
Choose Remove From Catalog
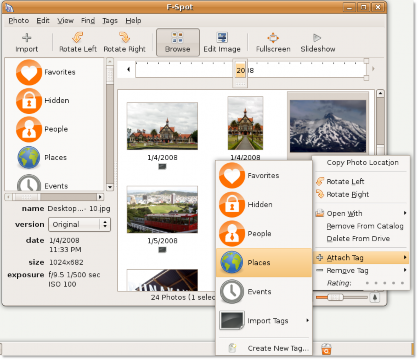pyautogui.click(x=361, y=226)
